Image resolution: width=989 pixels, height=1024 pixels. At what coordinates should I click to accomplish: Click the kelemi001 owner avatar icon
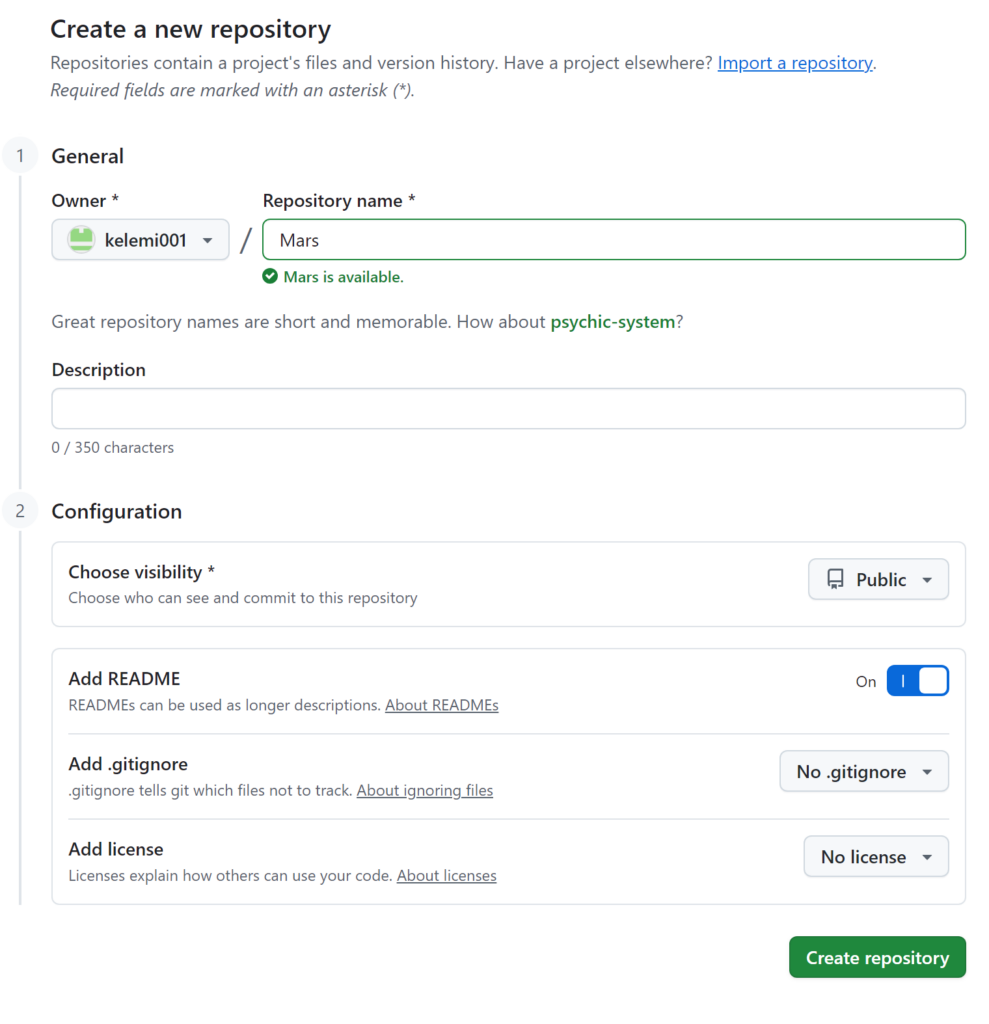pyautogui.click(x=81, y=240)
